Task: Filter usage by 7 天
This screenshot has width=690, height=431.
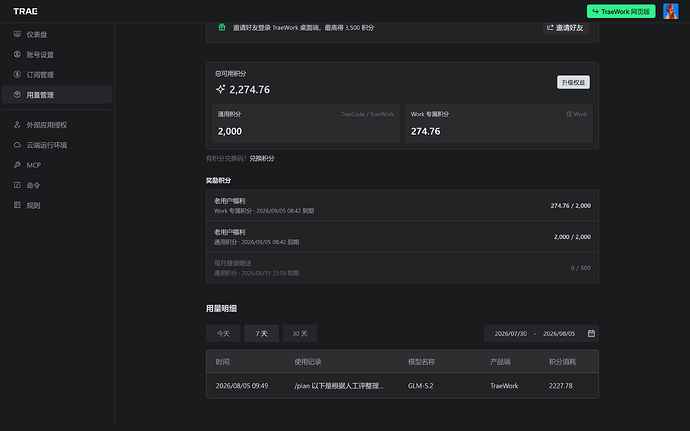Action: click(x=261, y=333)
